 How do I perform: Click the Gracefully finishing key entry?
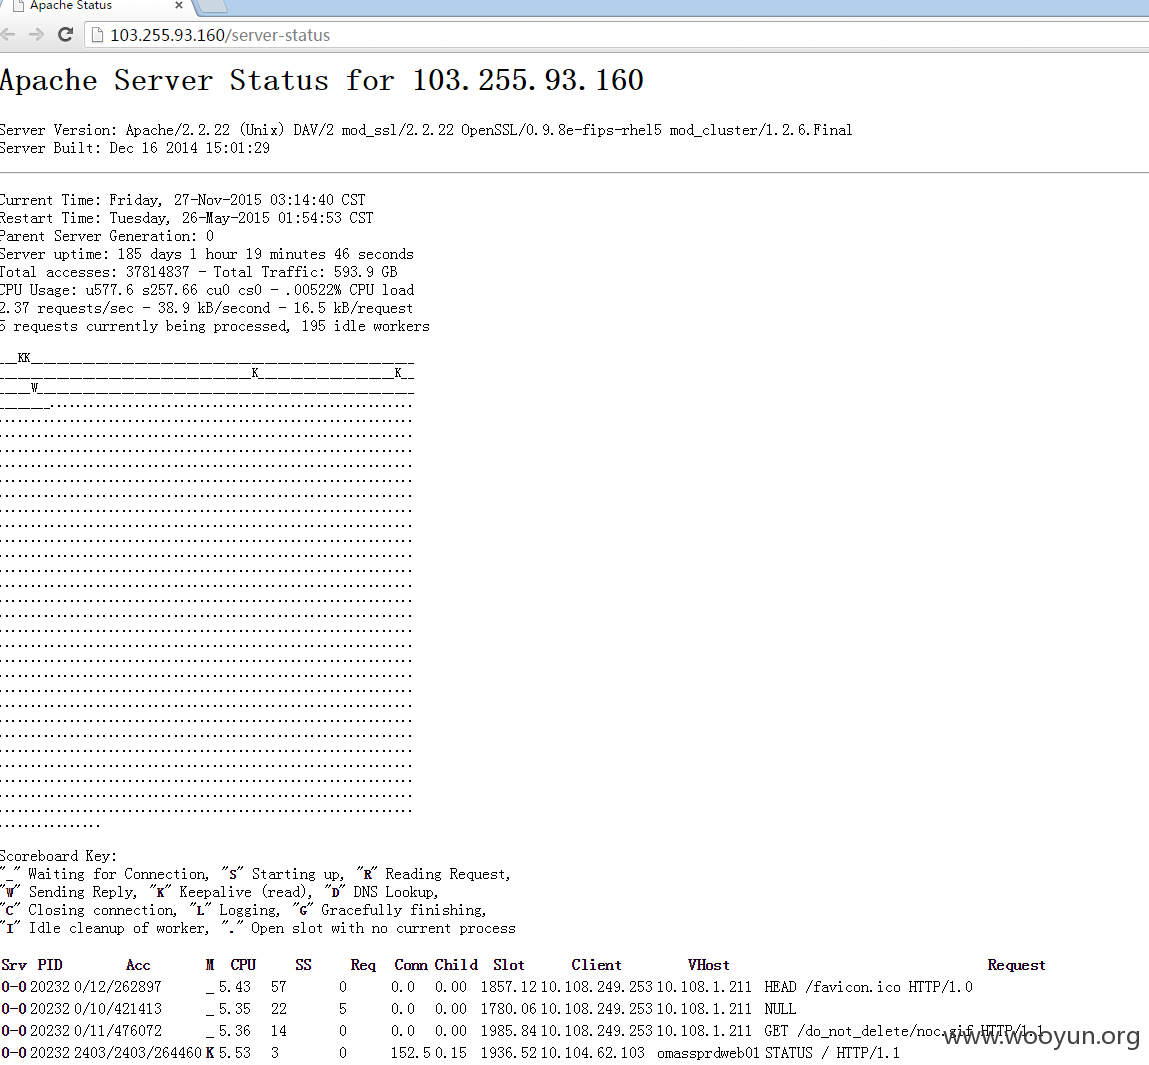point(390,910)
